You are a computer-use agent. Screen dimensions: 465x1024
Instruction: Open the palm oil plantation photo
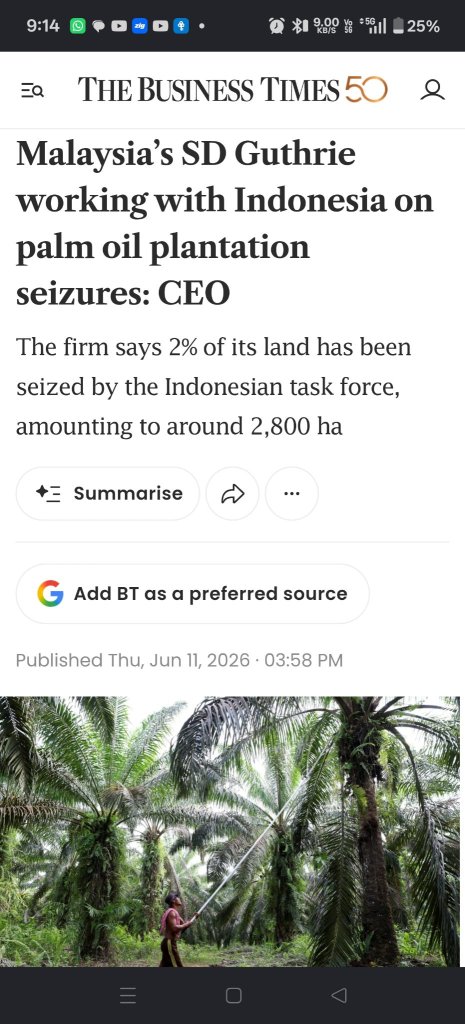click(x=230, y=831)
